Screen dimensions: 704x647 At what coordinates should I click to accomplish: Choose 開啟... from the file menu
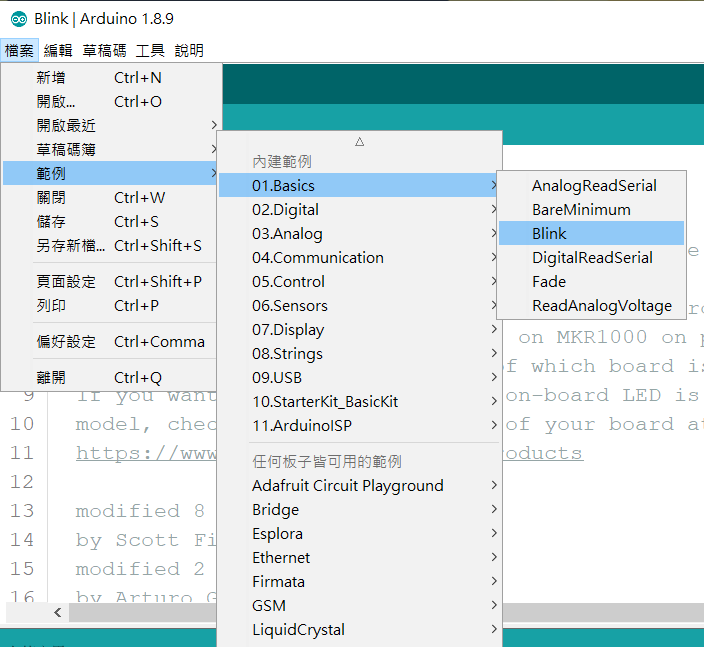pyautogui.click(x=110, y=101)
